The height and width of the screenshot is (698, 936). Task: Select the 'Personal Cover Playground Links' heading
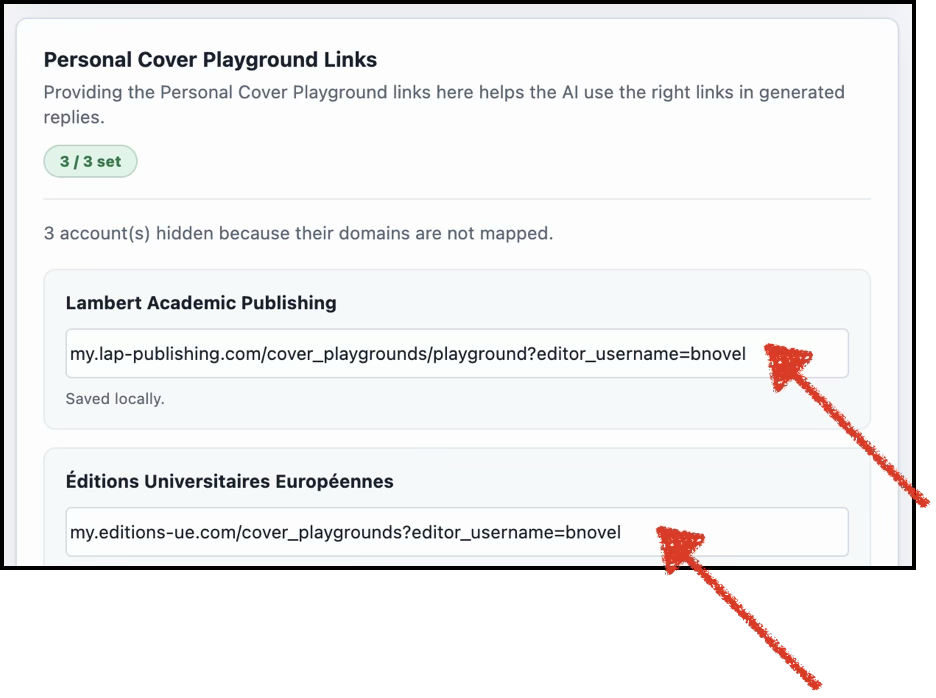click(210, 60)
